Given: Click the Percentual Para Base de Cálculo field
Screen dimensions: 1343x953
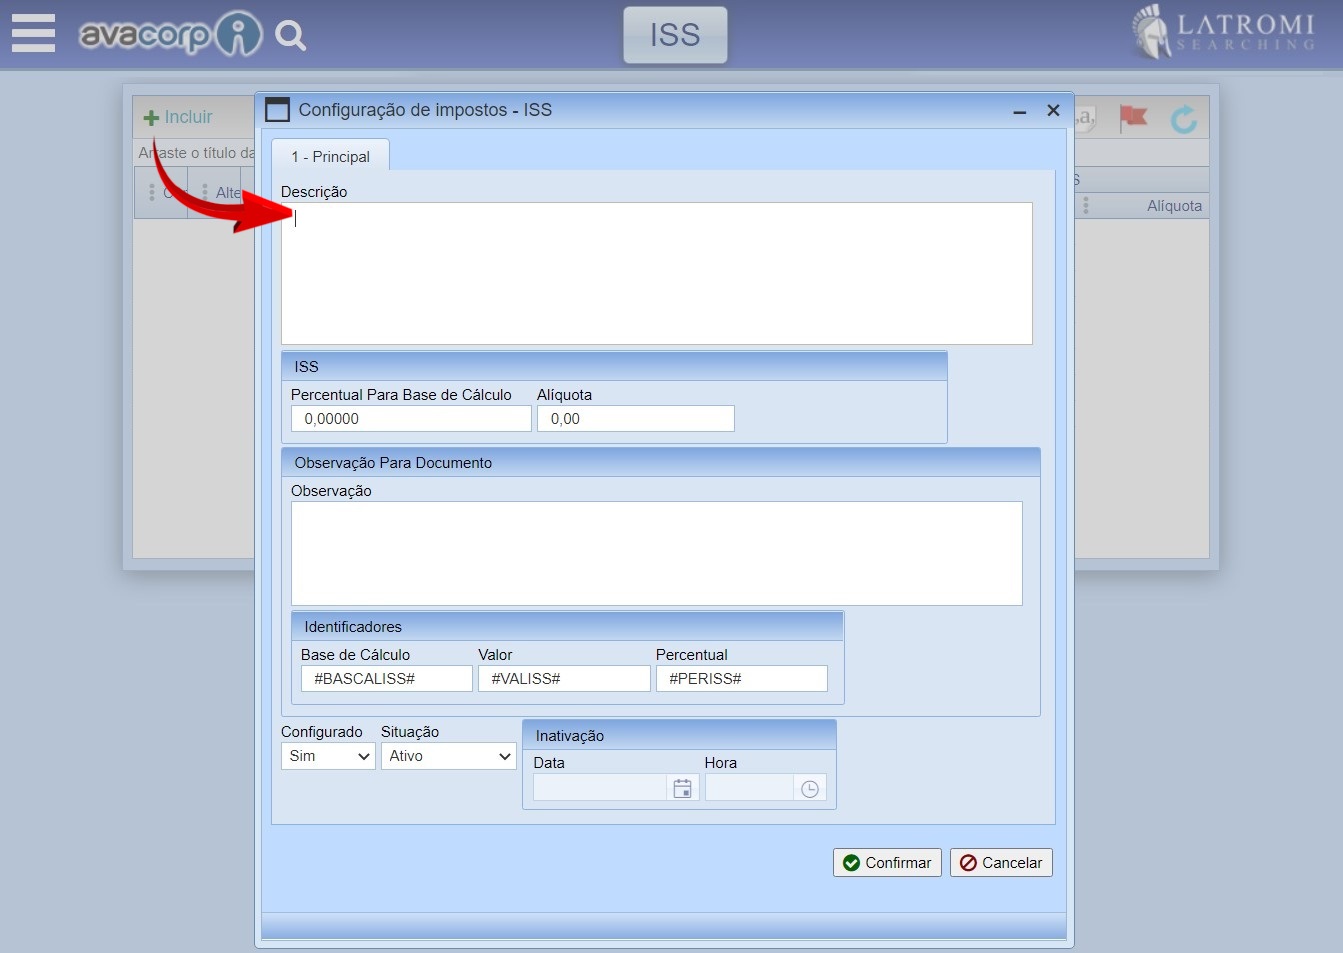Looking at the screenshot, I should pos(410,419).
